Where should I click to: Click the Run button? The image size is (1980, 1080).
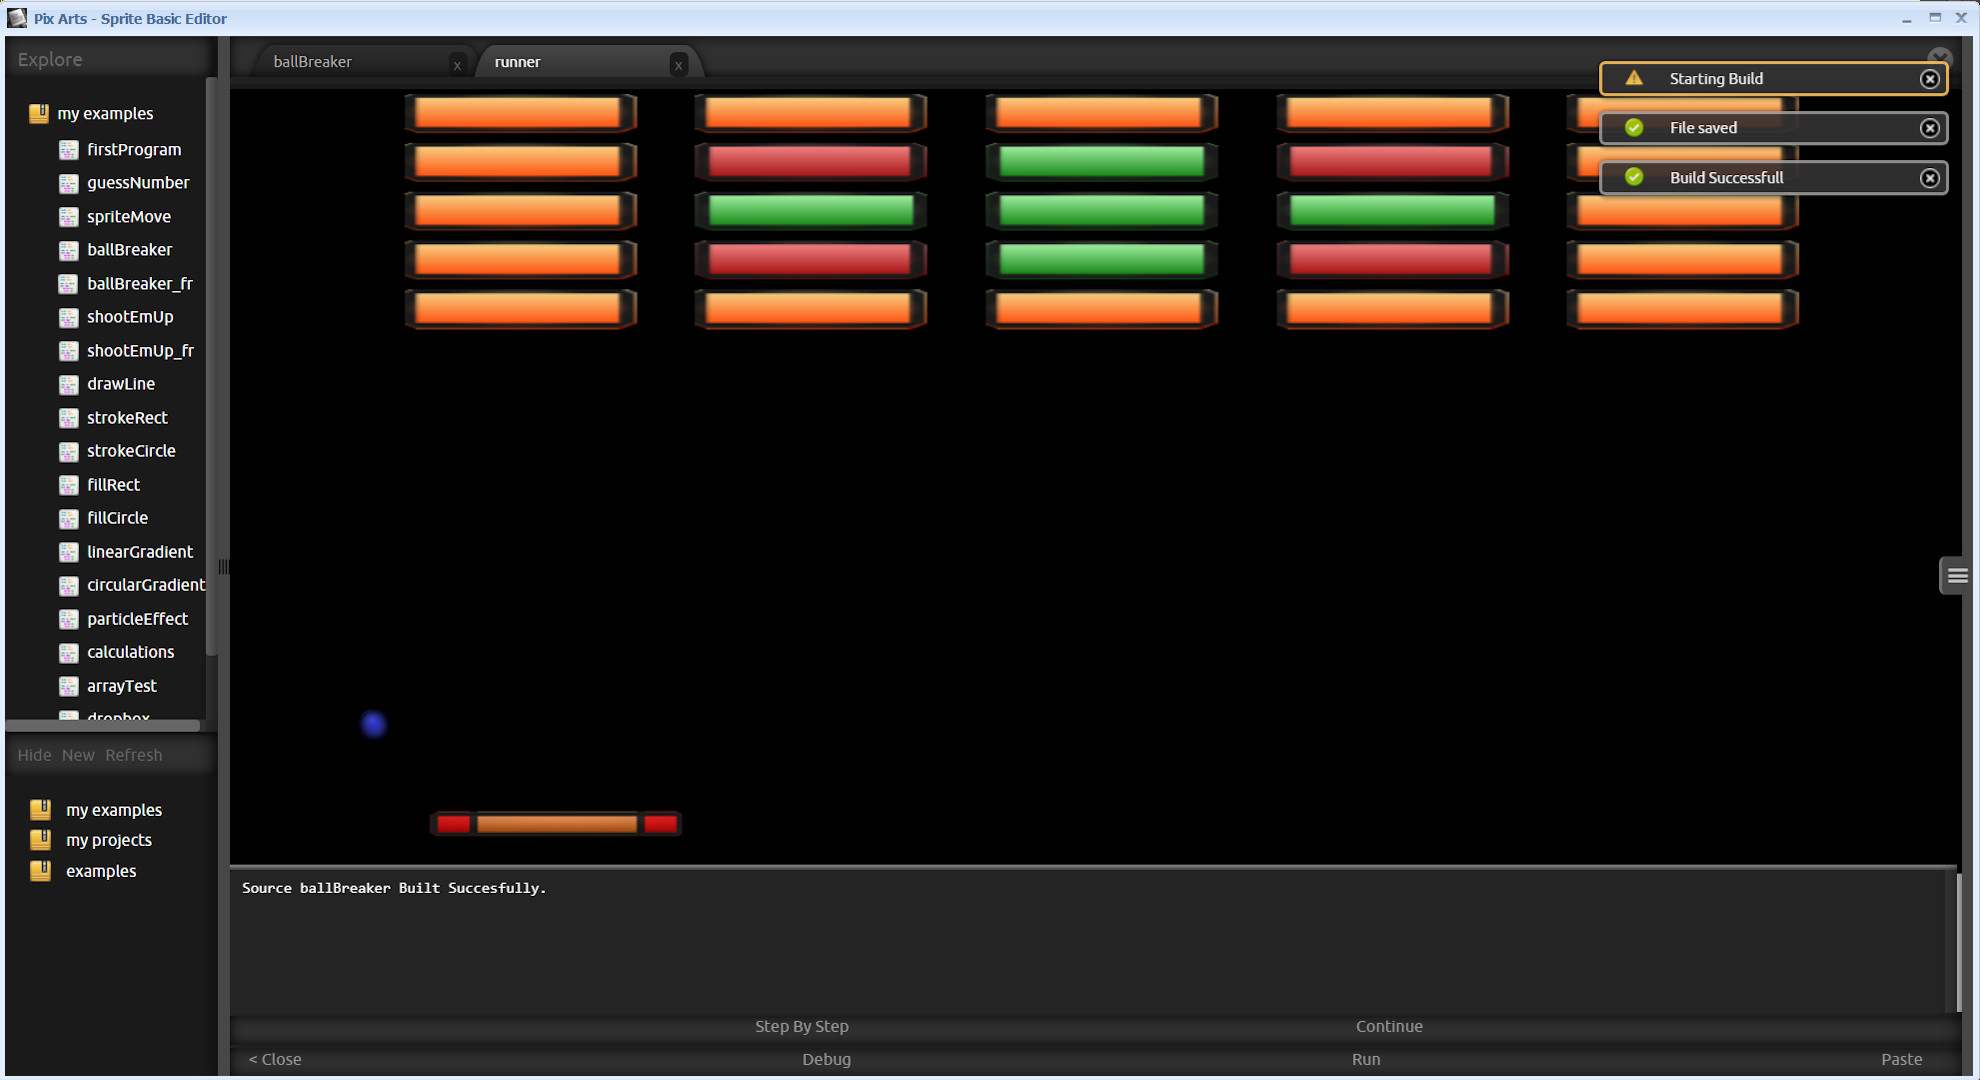pos(1366,1059)
